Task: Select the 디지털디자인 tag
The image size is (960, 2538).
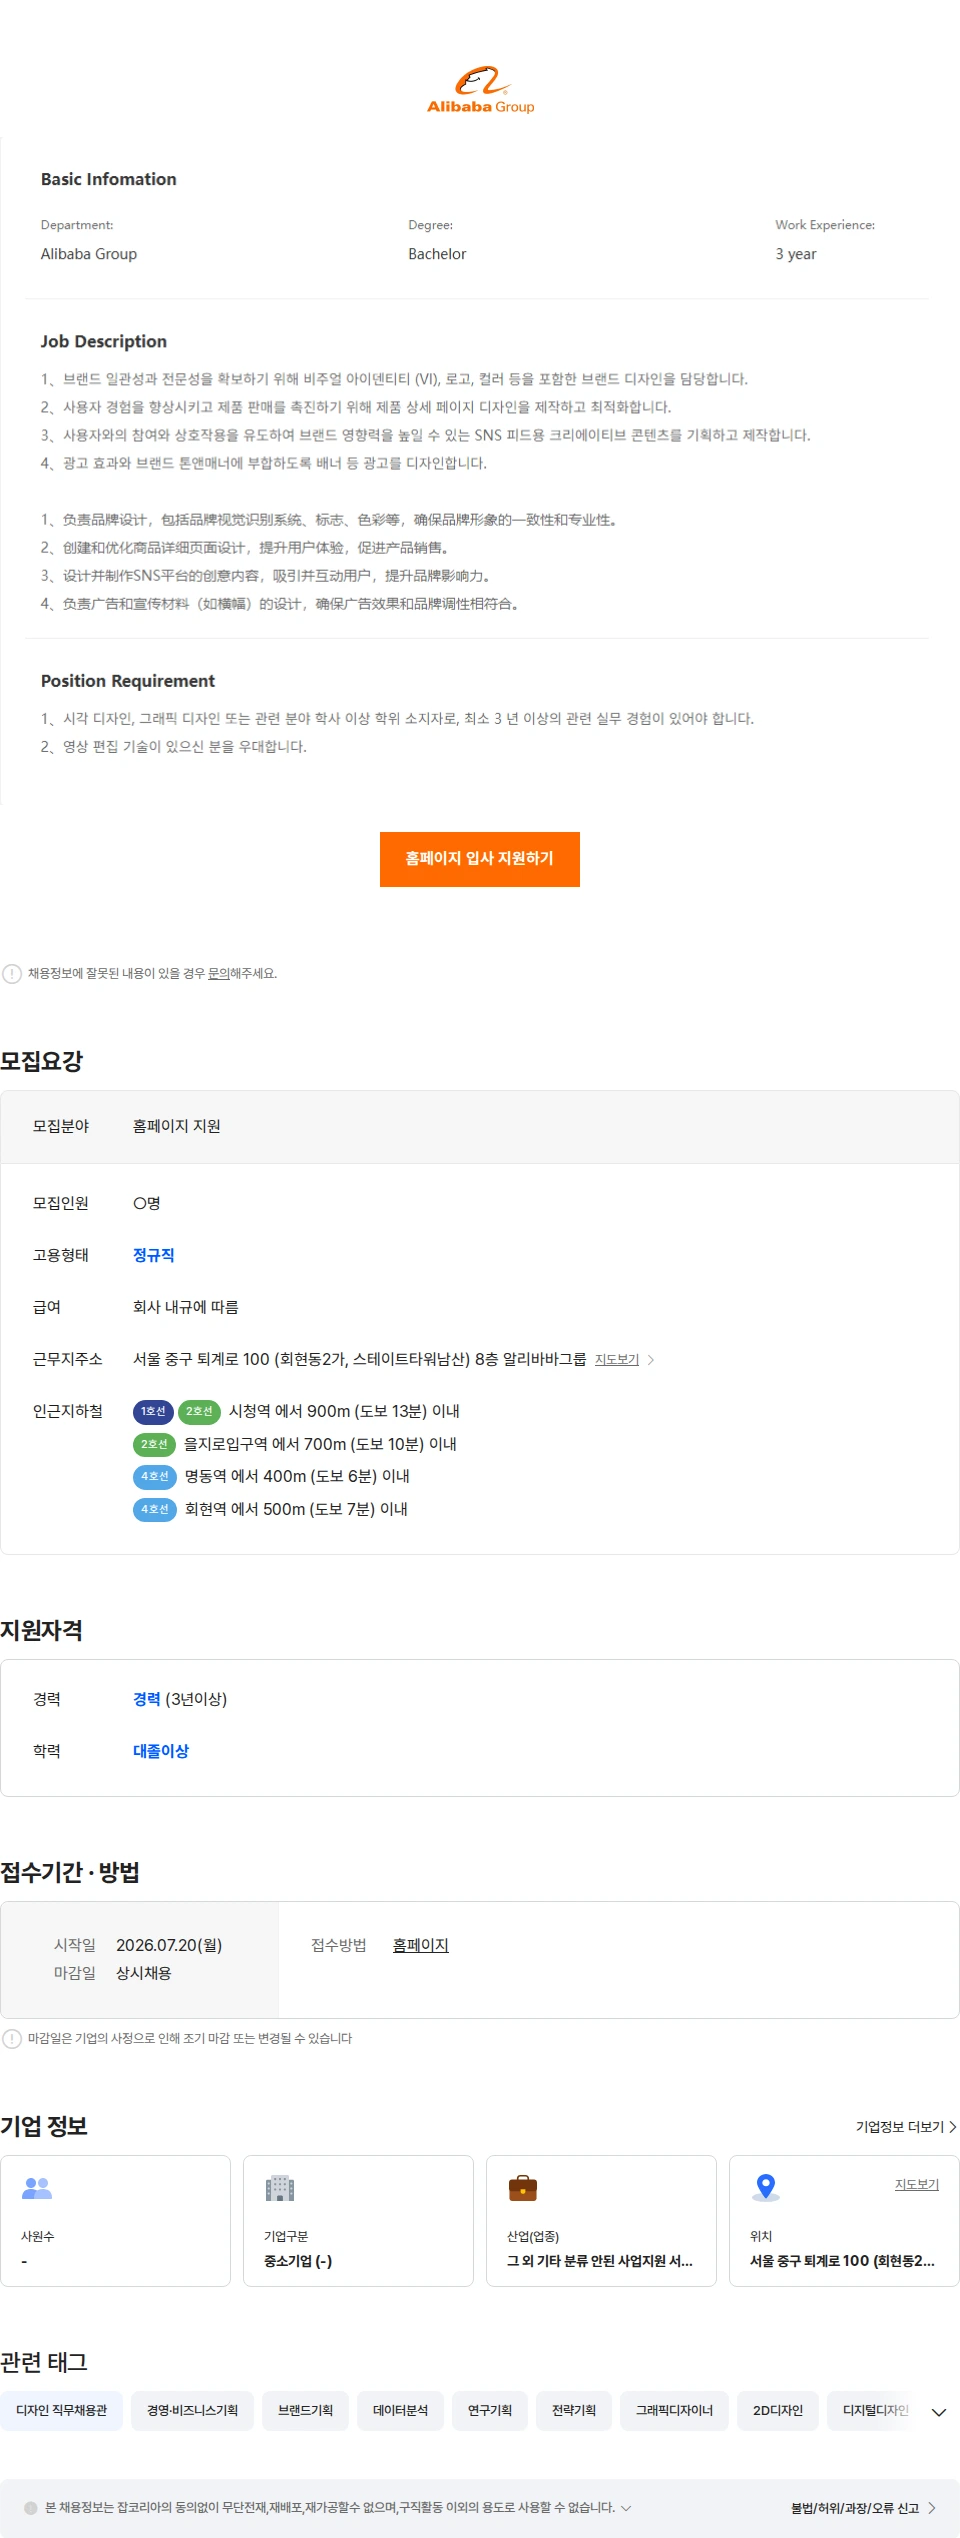Action: point(874,2411)
